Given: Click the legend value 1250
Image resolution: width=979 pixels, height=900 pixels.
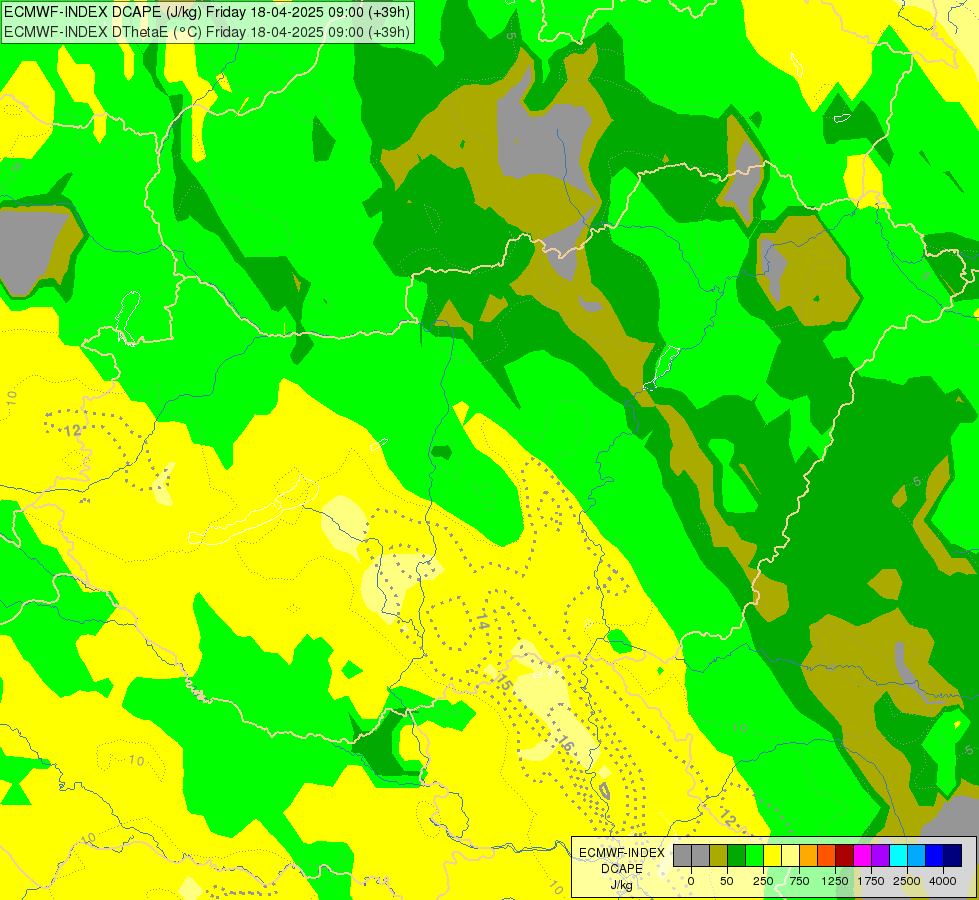Looking at the screenshot, I should click(835, 881).
